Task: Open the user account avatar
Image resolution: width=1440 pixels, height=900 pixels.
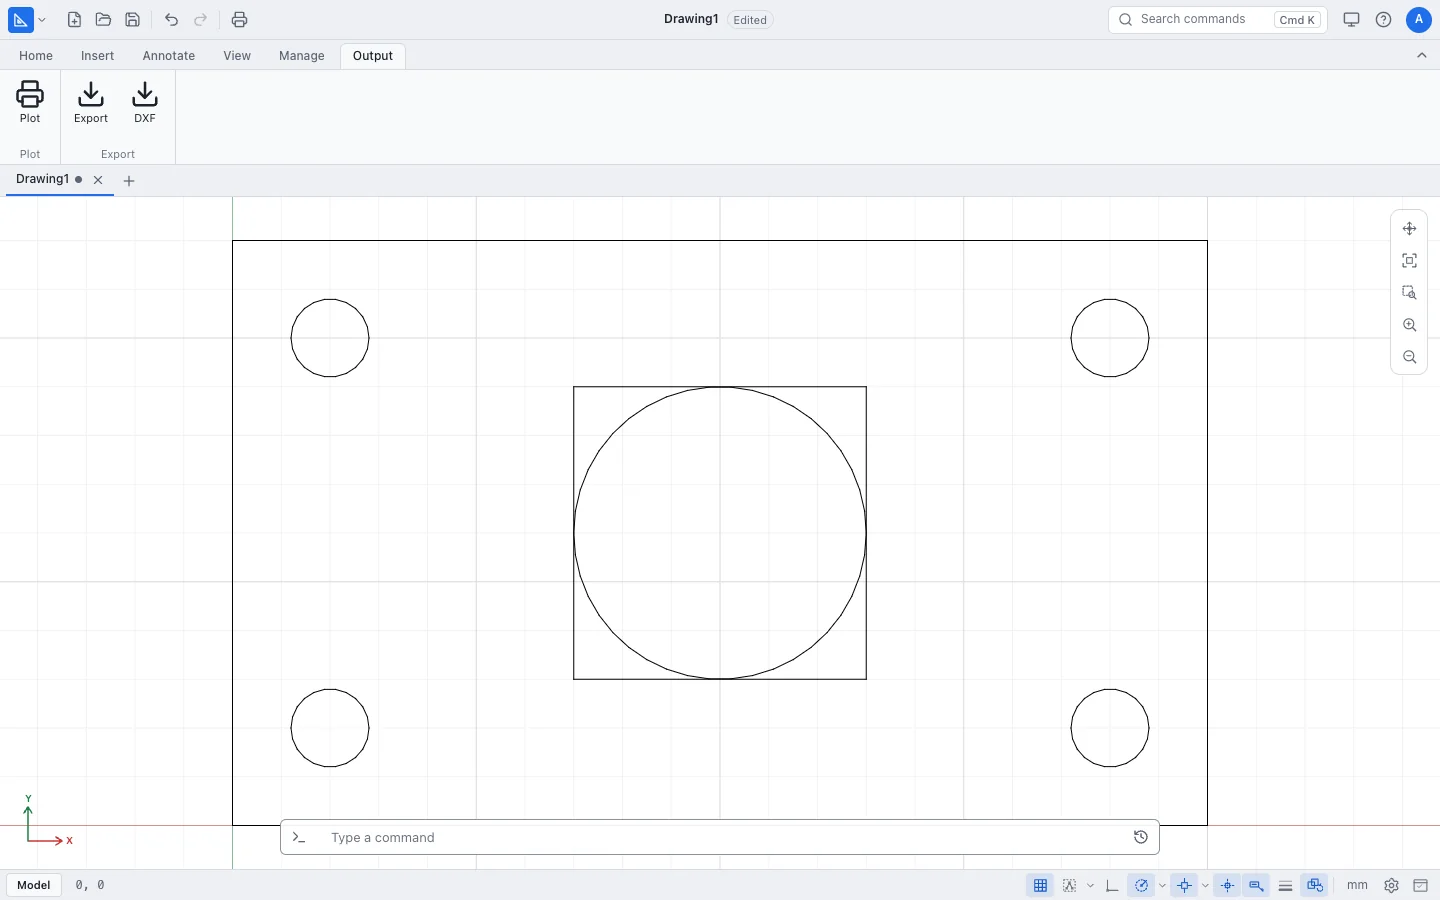Action: click(1419, 20)
